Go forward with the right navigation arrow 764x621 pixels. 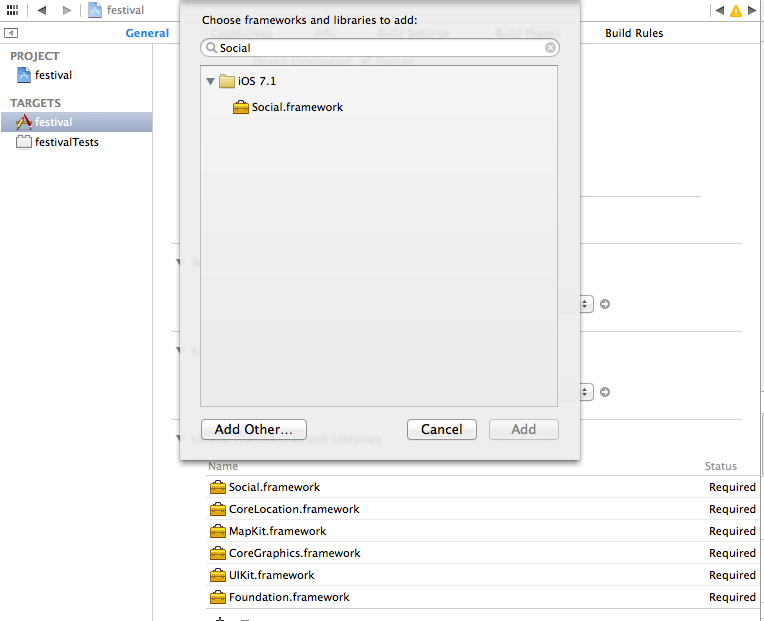click(67, 10)
